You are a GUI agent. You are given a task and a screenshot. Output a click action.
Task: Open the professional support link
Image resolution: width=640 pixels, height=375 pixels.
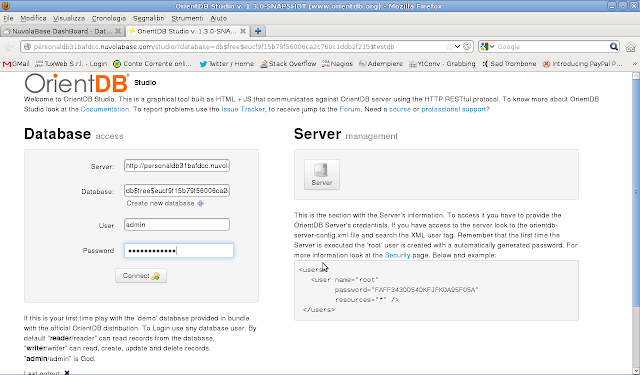coord(453,109)
